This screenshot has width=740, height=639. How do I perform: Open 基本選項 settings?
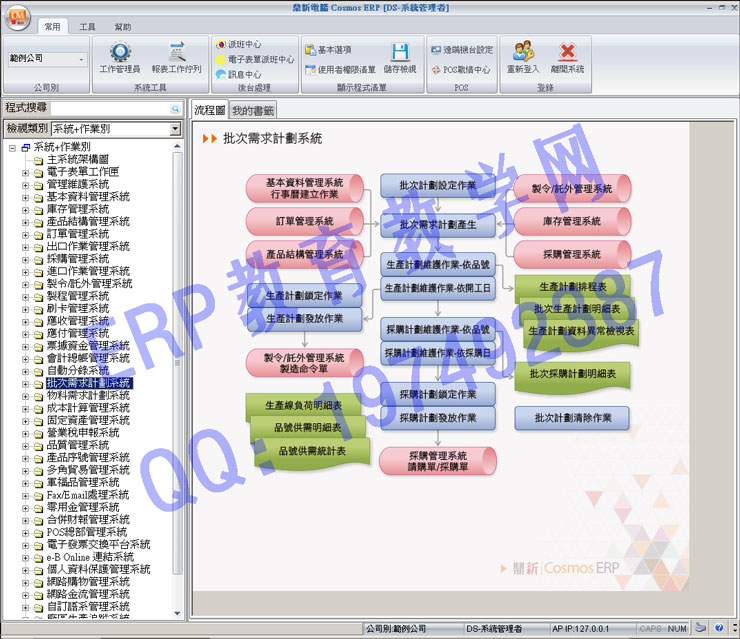[328, 50]
